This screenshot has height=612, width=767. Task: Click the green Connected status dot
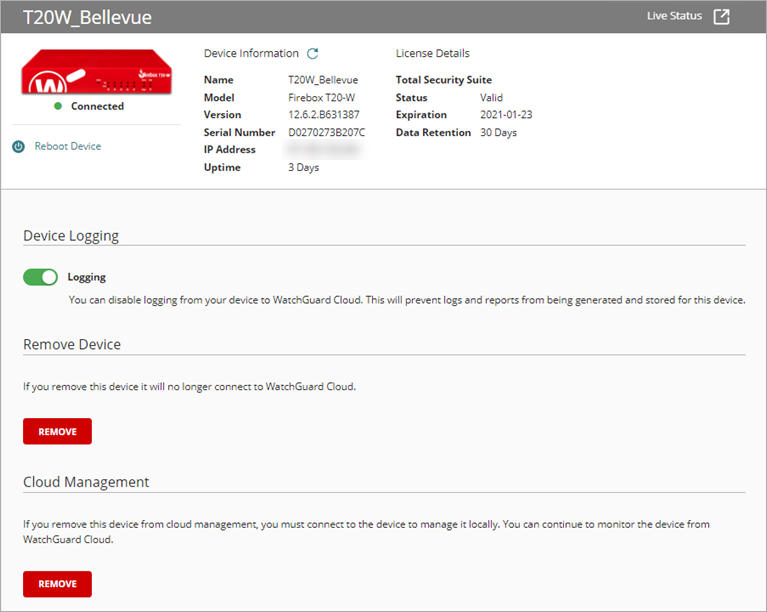pos(58,106)
